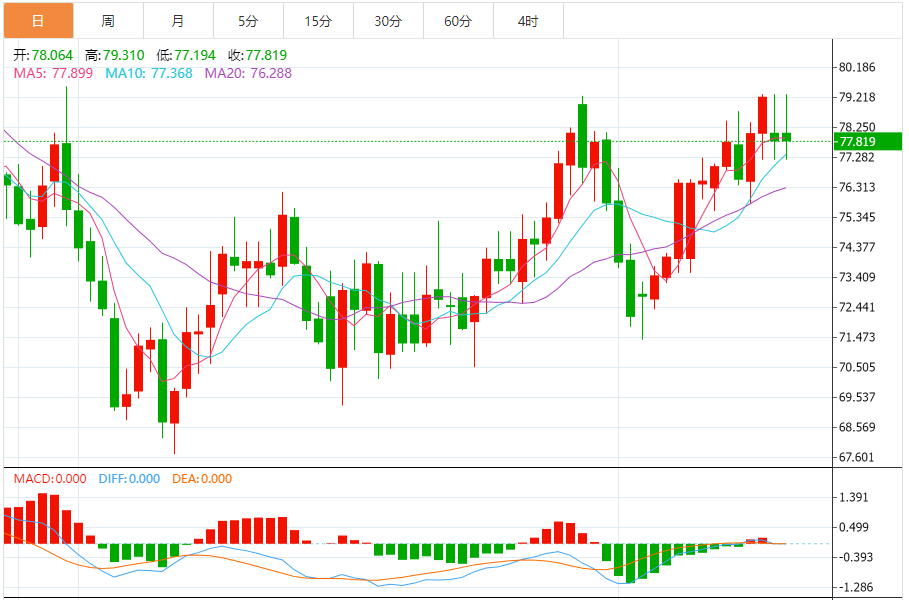This screenshot has width=909, height=600.
Task: Click the 70.505 price axis label
Action: pyautogui.click(x=857, y=367)
